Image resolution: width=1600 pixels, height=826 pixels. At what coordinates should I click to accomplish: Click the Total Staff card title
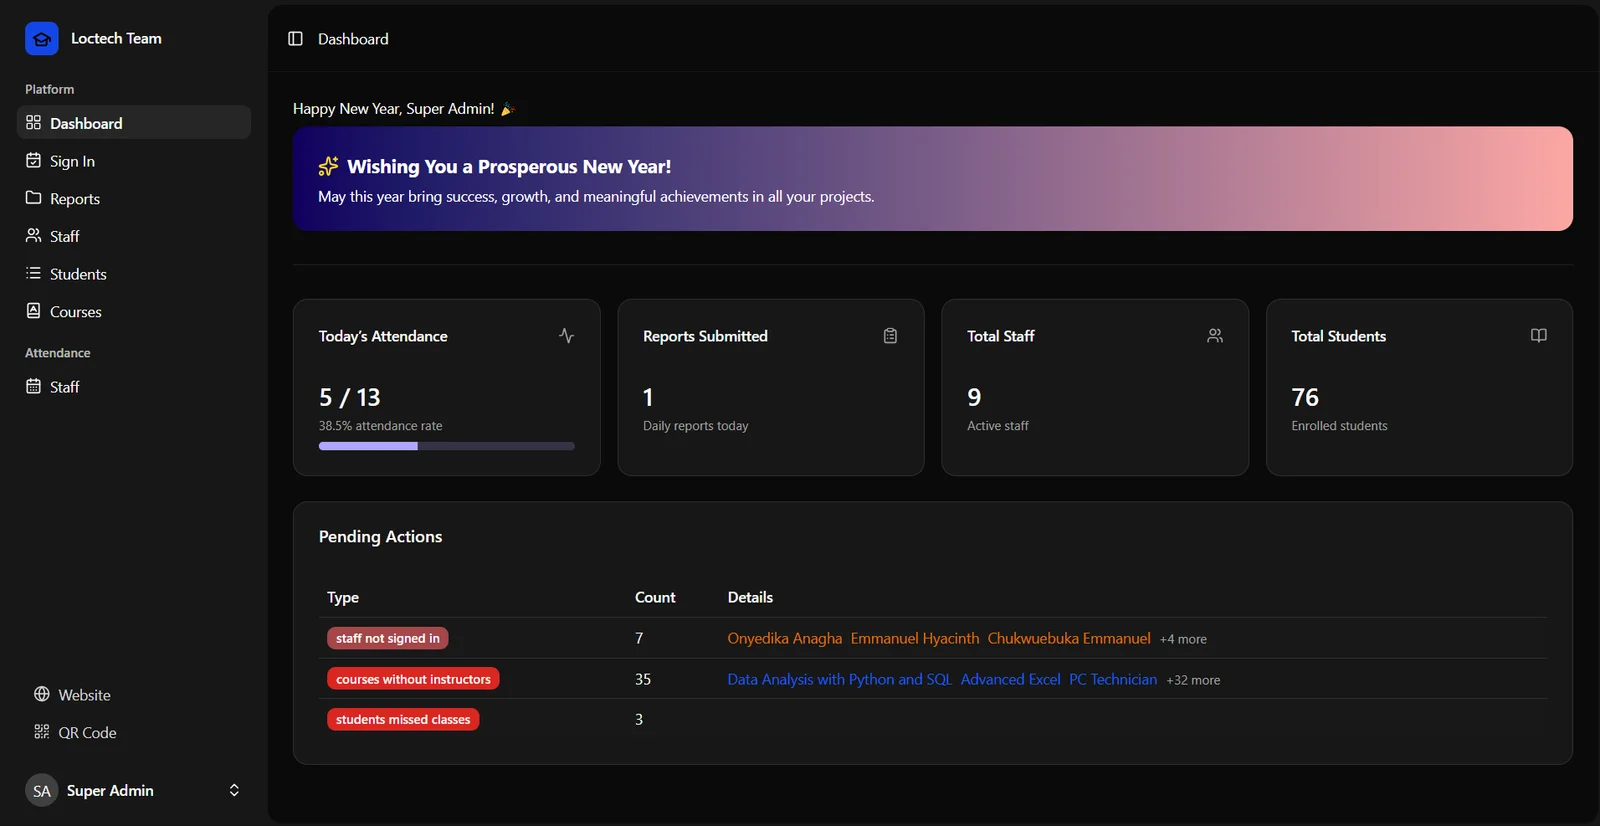point(1000,336)
